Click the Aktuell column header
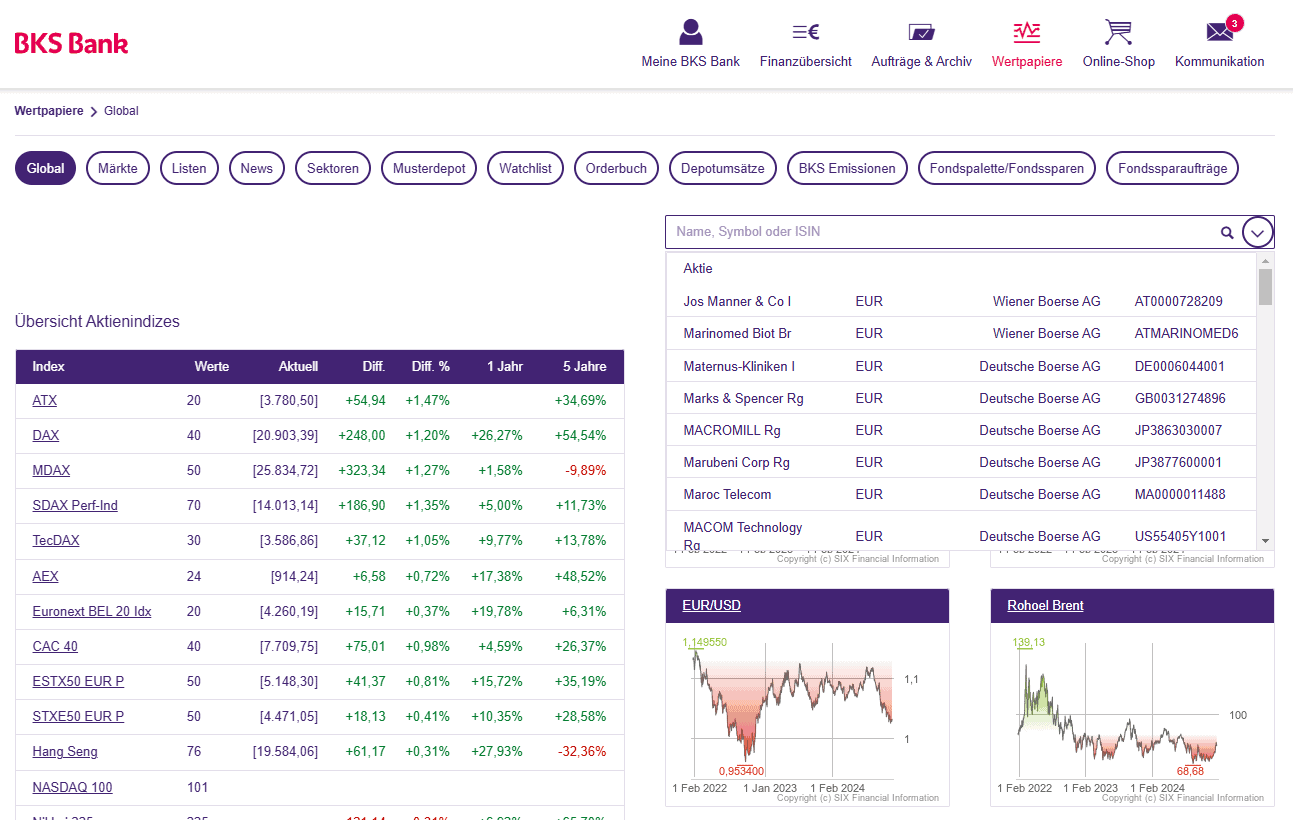The height and width of the screenshot is (820, 1293). tap(298, 366)
